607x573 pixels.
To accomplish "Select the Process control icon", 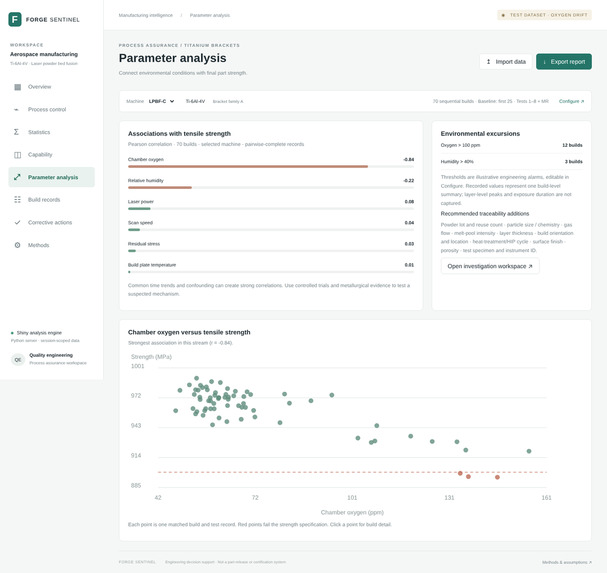I will pos(16,110).
